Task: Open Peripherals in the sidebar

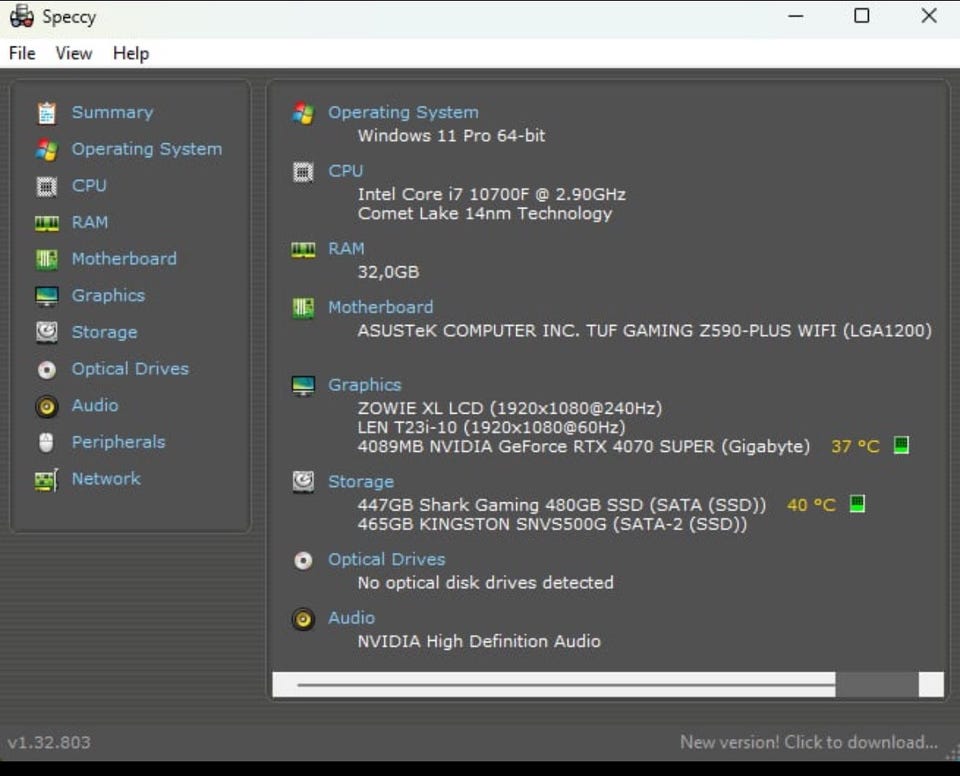Action: coord(119,442)
